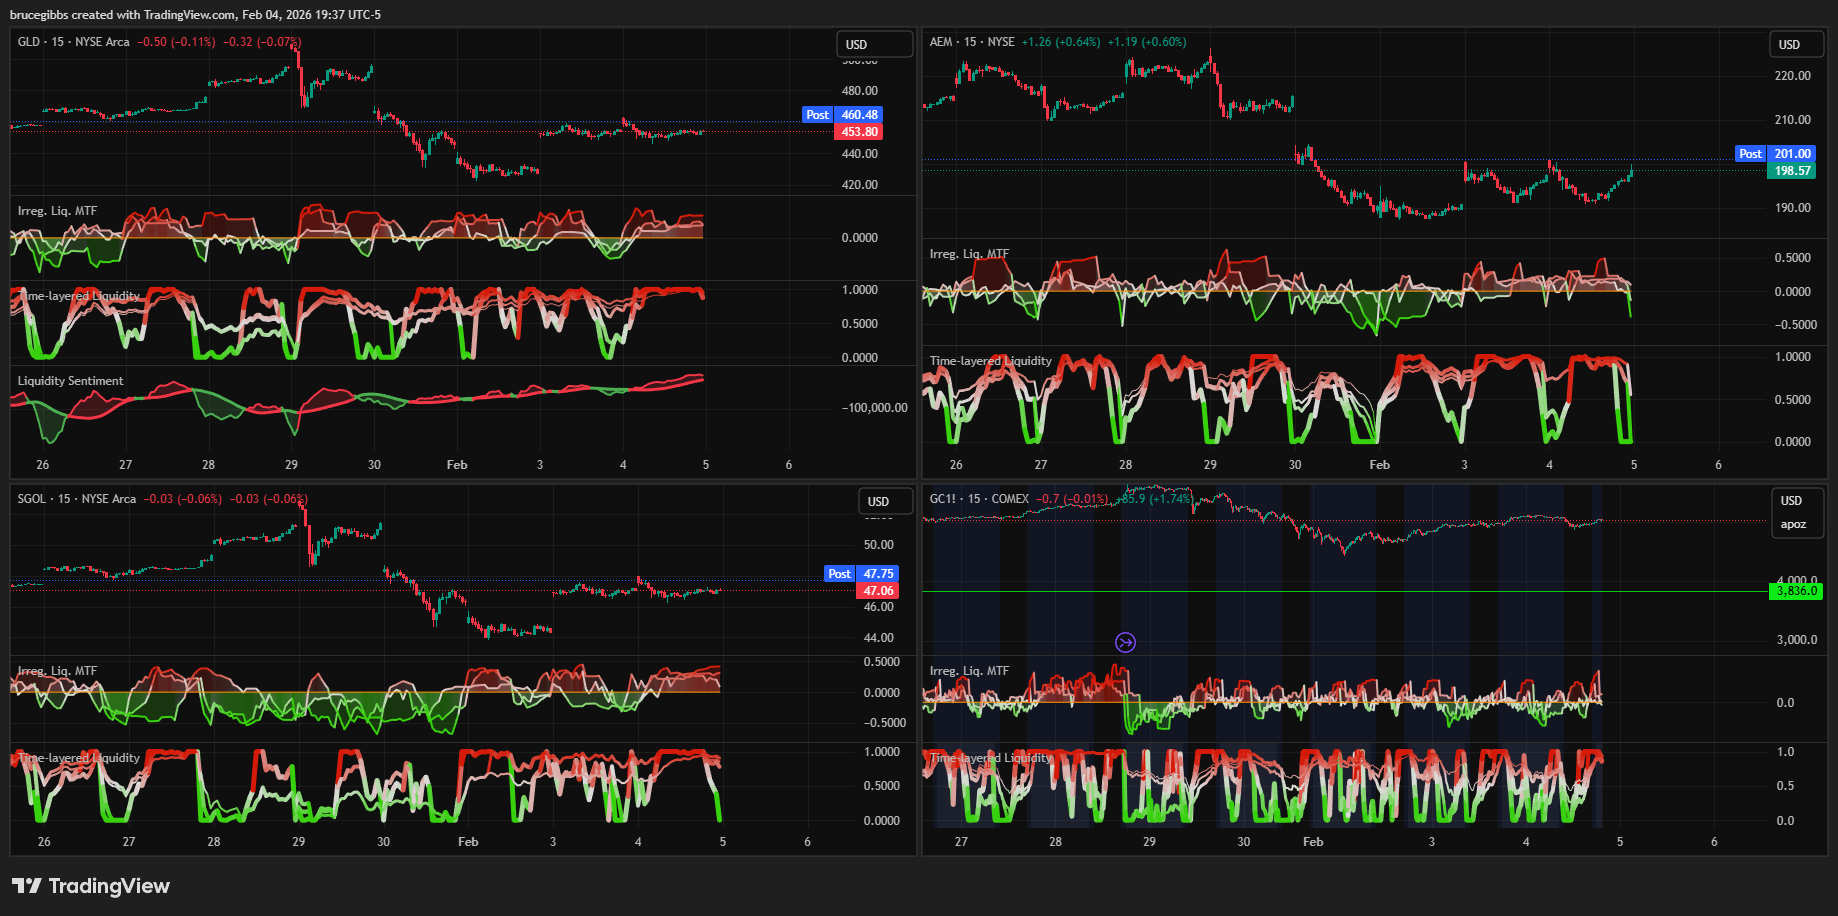Click the blue 460.48 post-market price on GLD

[x=859, y=115]
